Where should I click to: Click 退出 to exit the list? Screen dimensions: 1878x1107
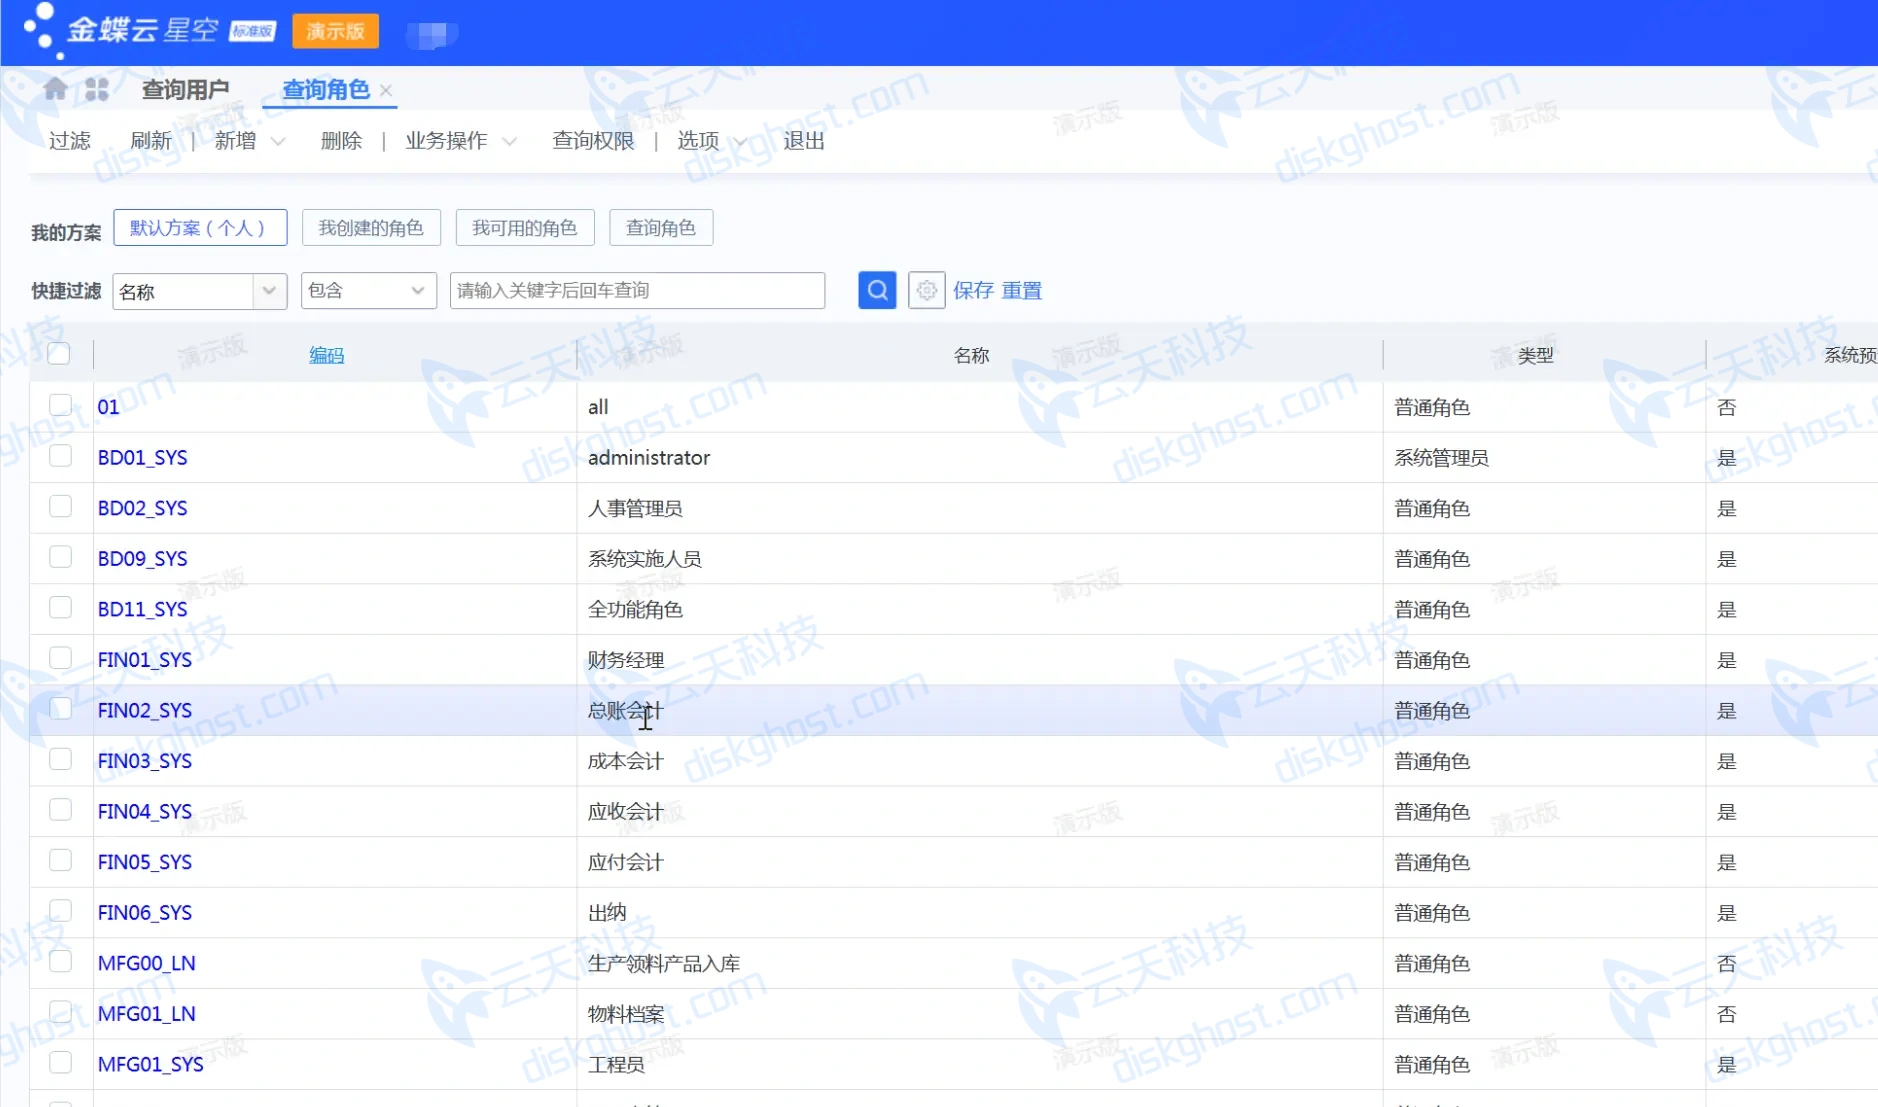tap(804, 141)
